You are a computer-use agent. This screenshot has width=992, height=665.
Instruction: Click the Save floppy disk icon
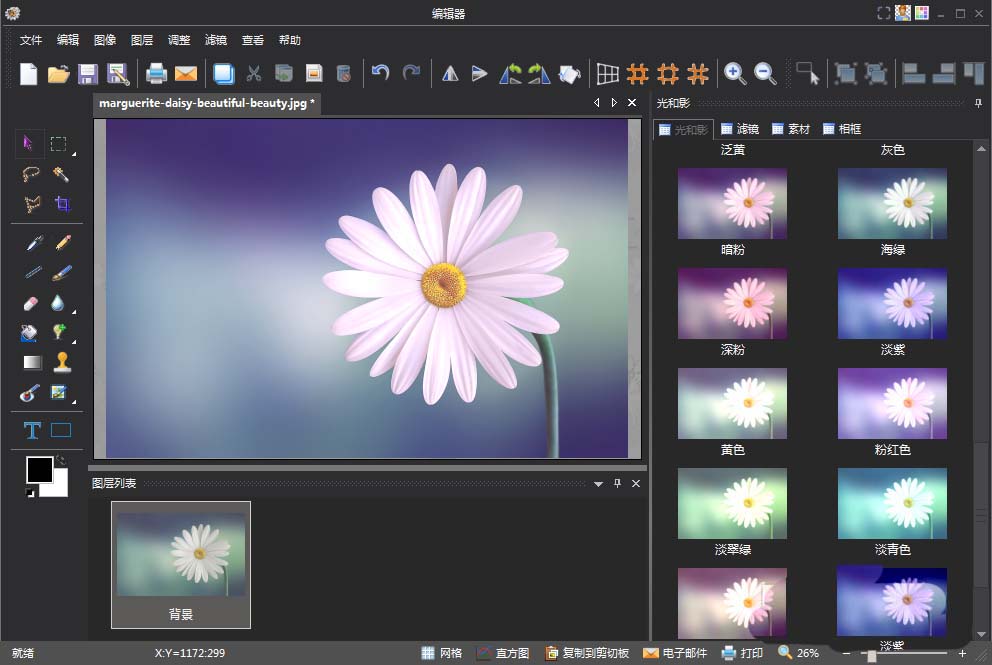(88, 73)
